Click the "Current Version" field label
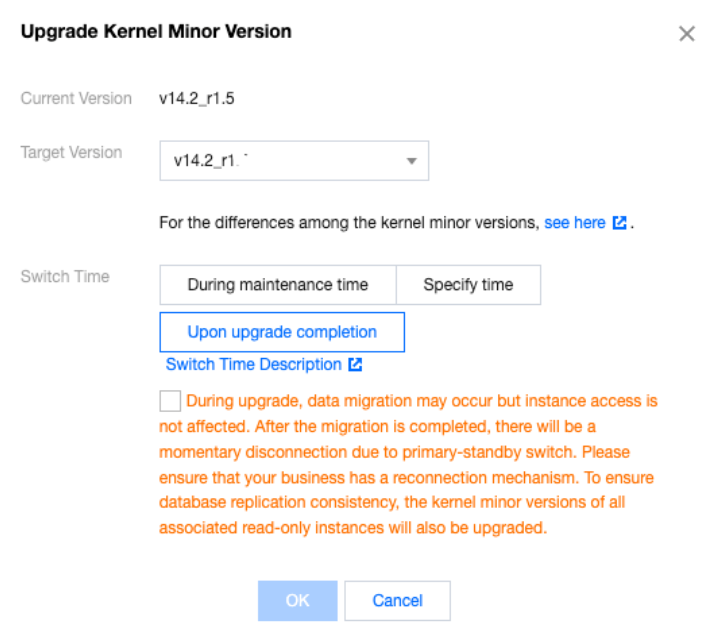The image size is (716, 639). pos(76,99)
